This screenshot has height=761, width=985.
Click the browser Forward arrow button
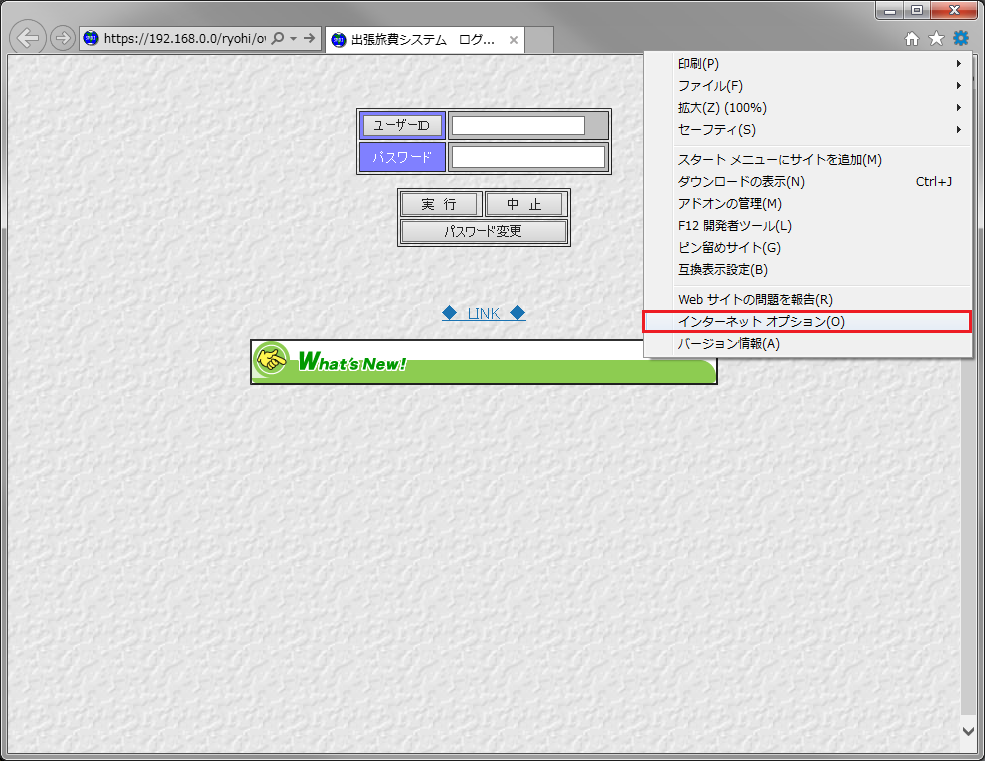tap(62, 38)
